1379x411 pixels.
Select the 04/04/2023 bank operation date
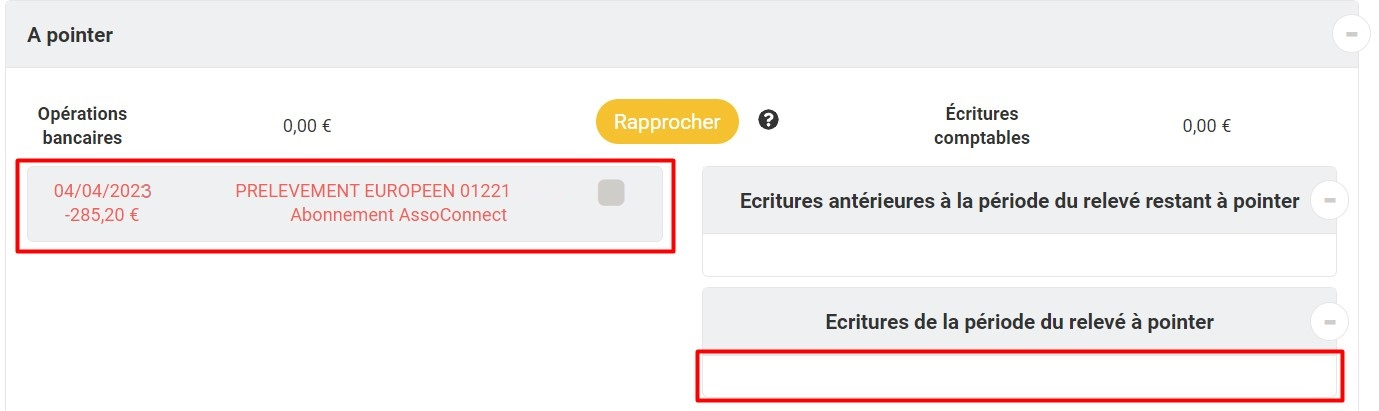103,191
